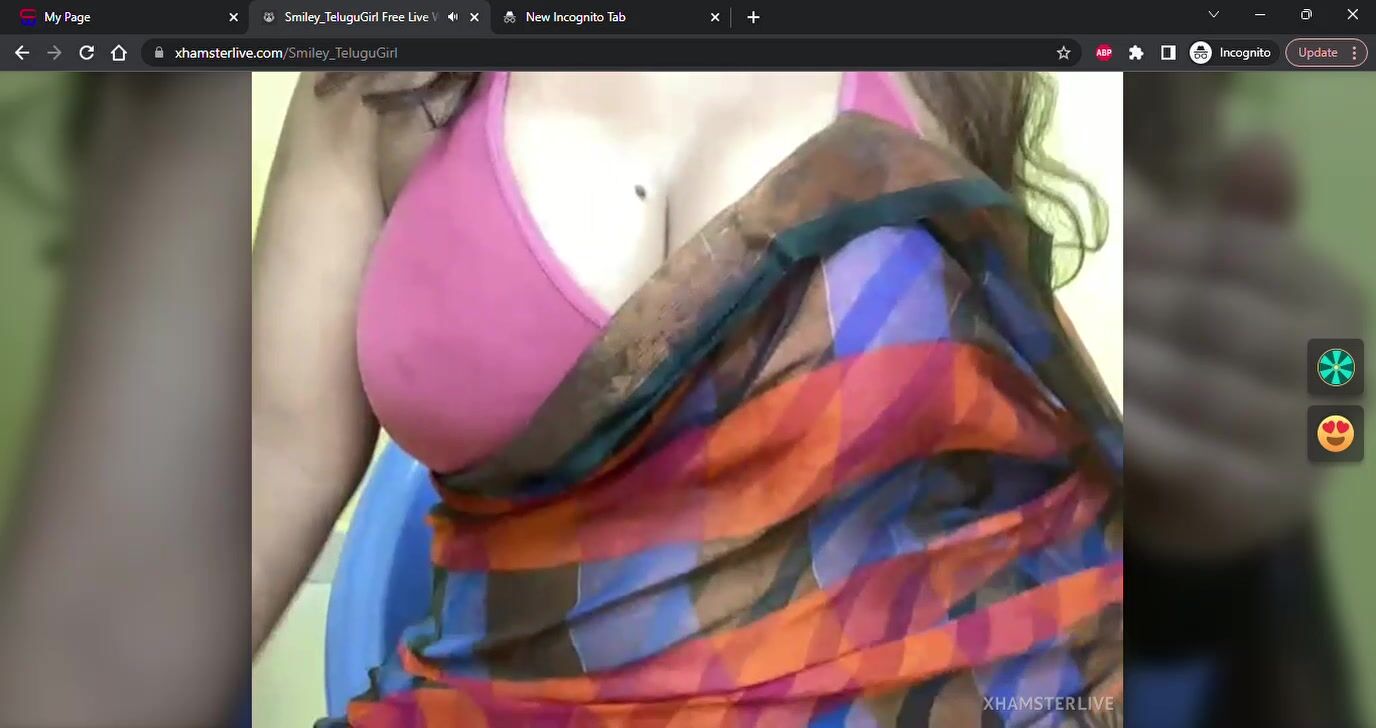Open the spinning wheel widget
This screenshot has width=1376, height=728.
1335,367
